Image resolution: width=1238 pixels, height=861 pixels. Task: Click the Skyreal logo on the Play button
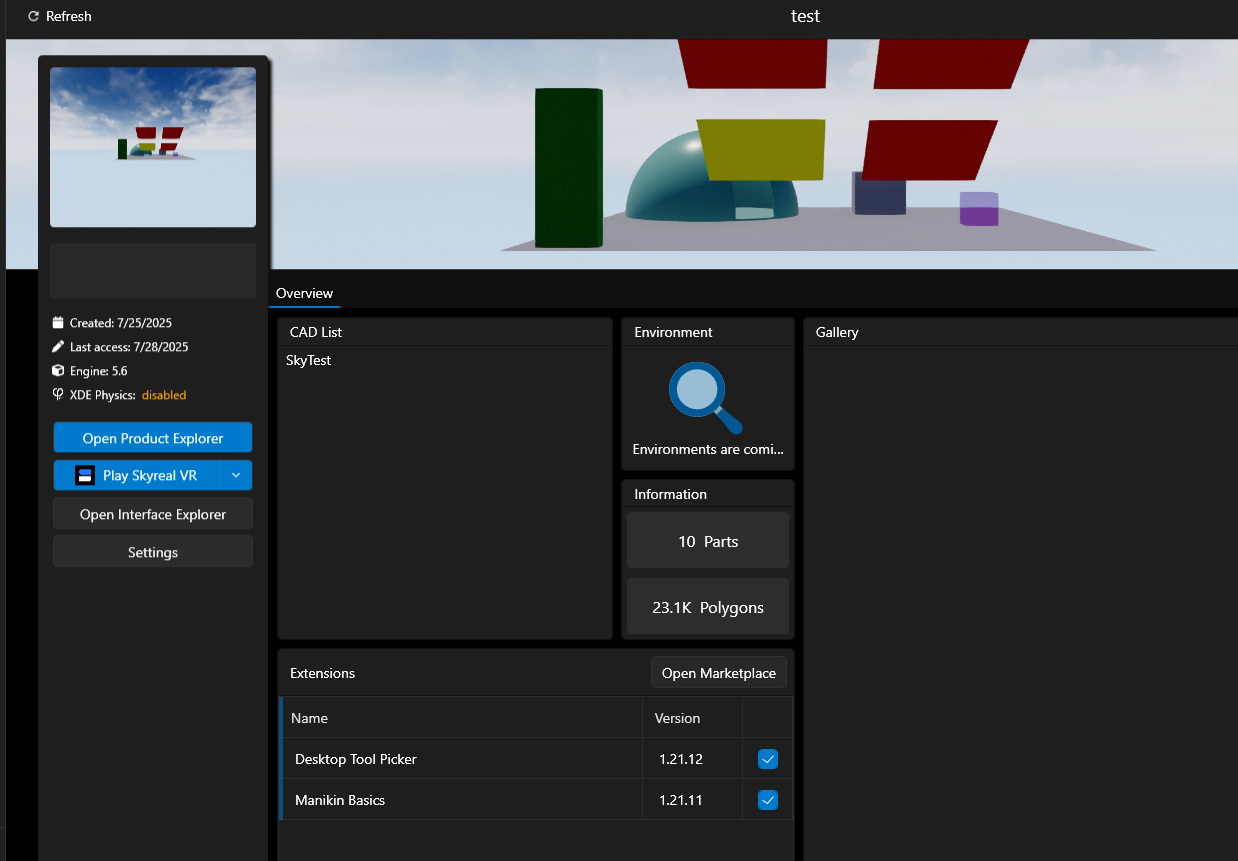point(85,475)
